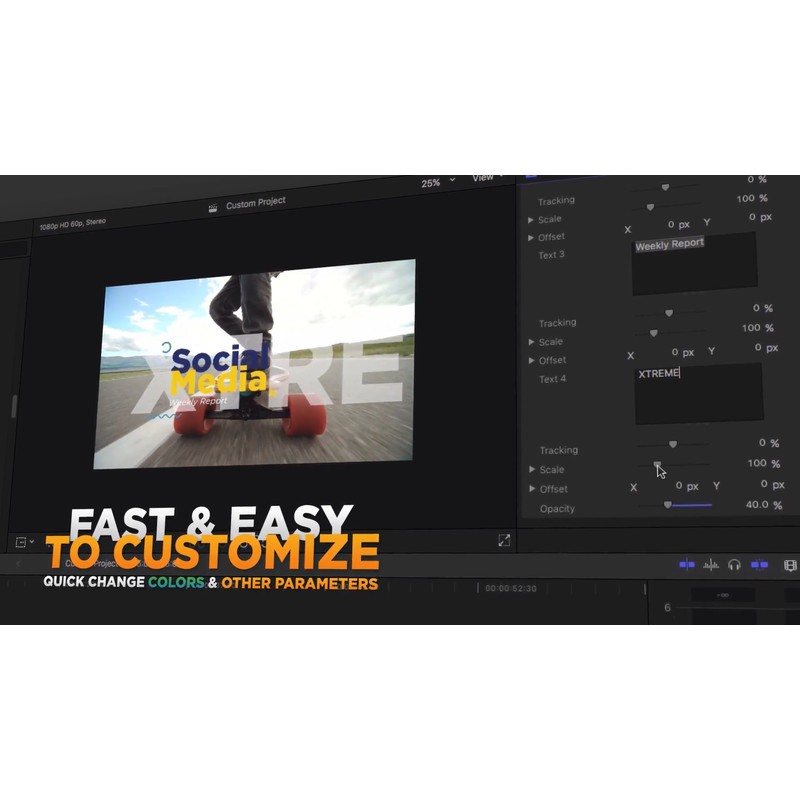Open the viewer layout icon at bottom-left
The image size is (800, 800).
coord(22,541)
